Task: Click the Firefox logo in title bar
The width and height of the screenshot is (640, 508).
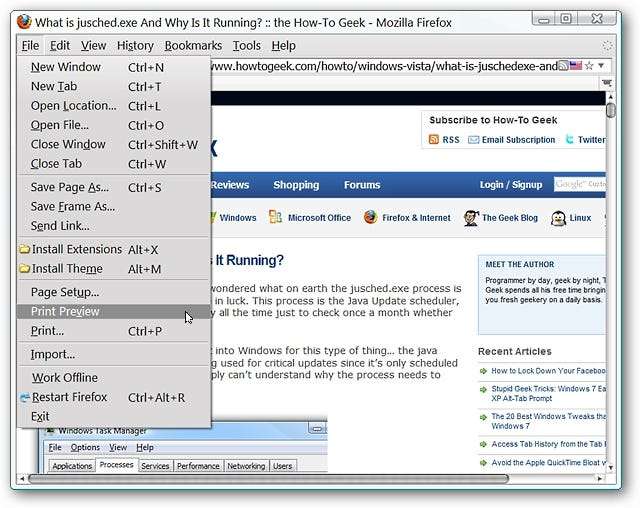Action: pyautogui.click(x=24, y=22)
